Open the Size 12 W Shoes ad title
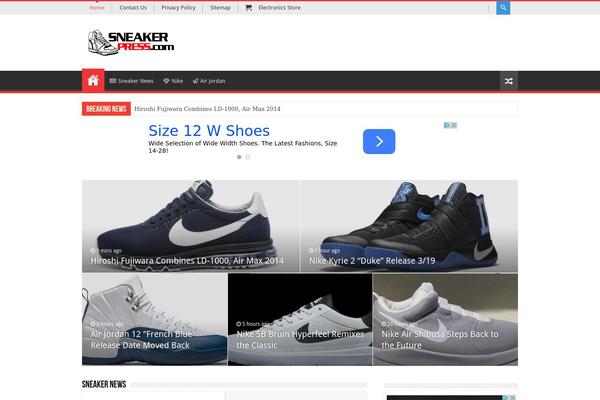 point(209,131)
